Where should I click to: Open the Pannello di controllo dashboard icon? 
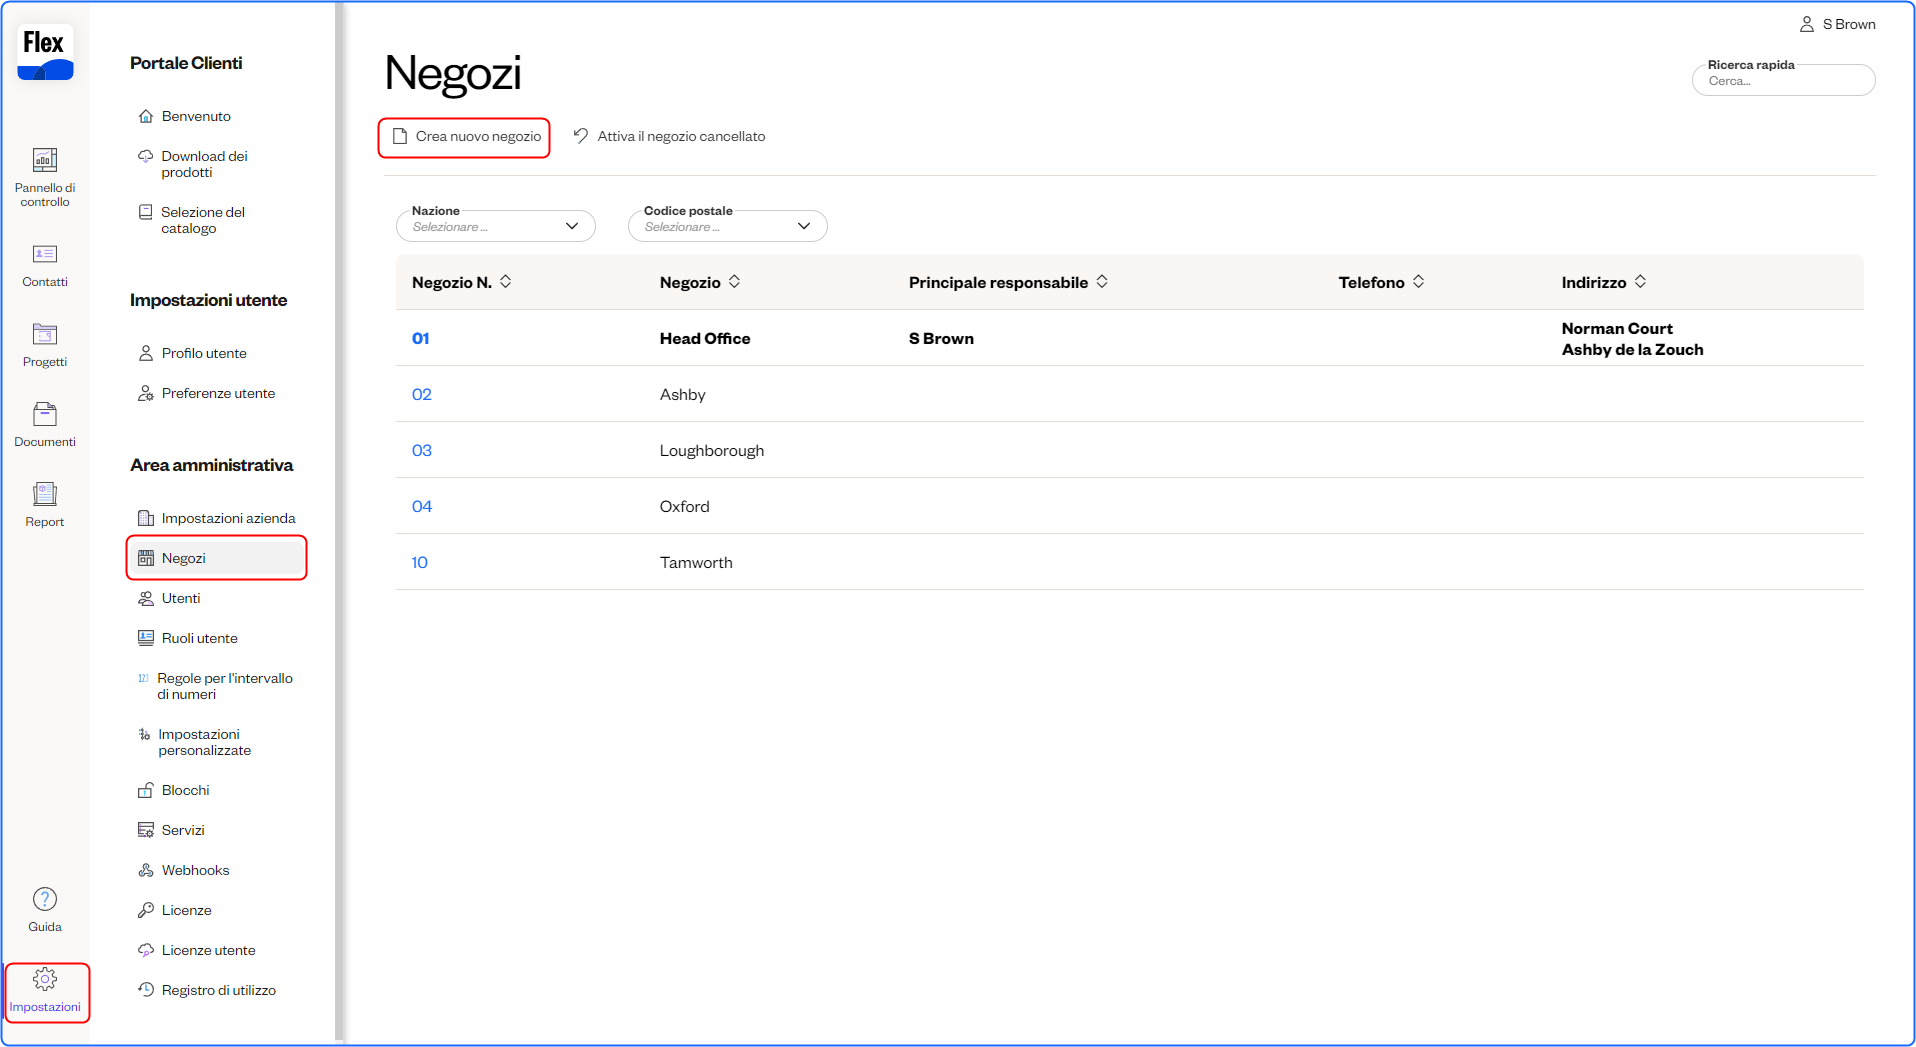(45, 161)
